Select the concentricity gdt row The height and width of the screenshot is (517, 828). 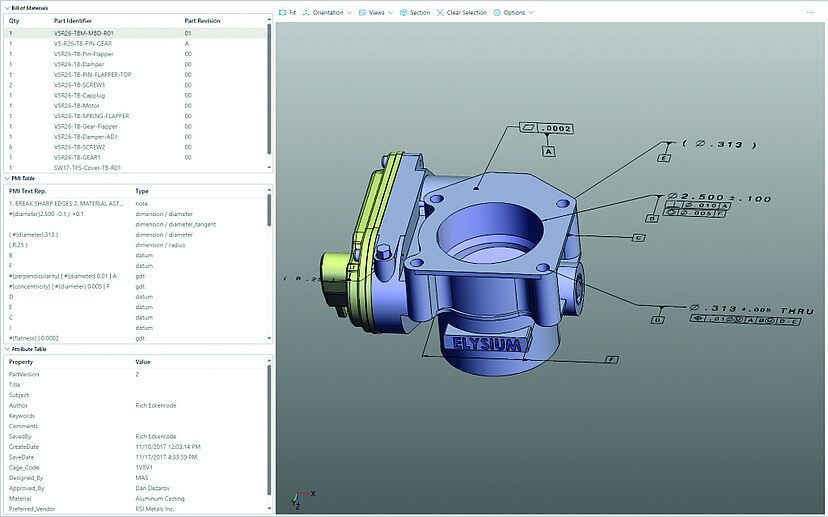coord(135,286)
